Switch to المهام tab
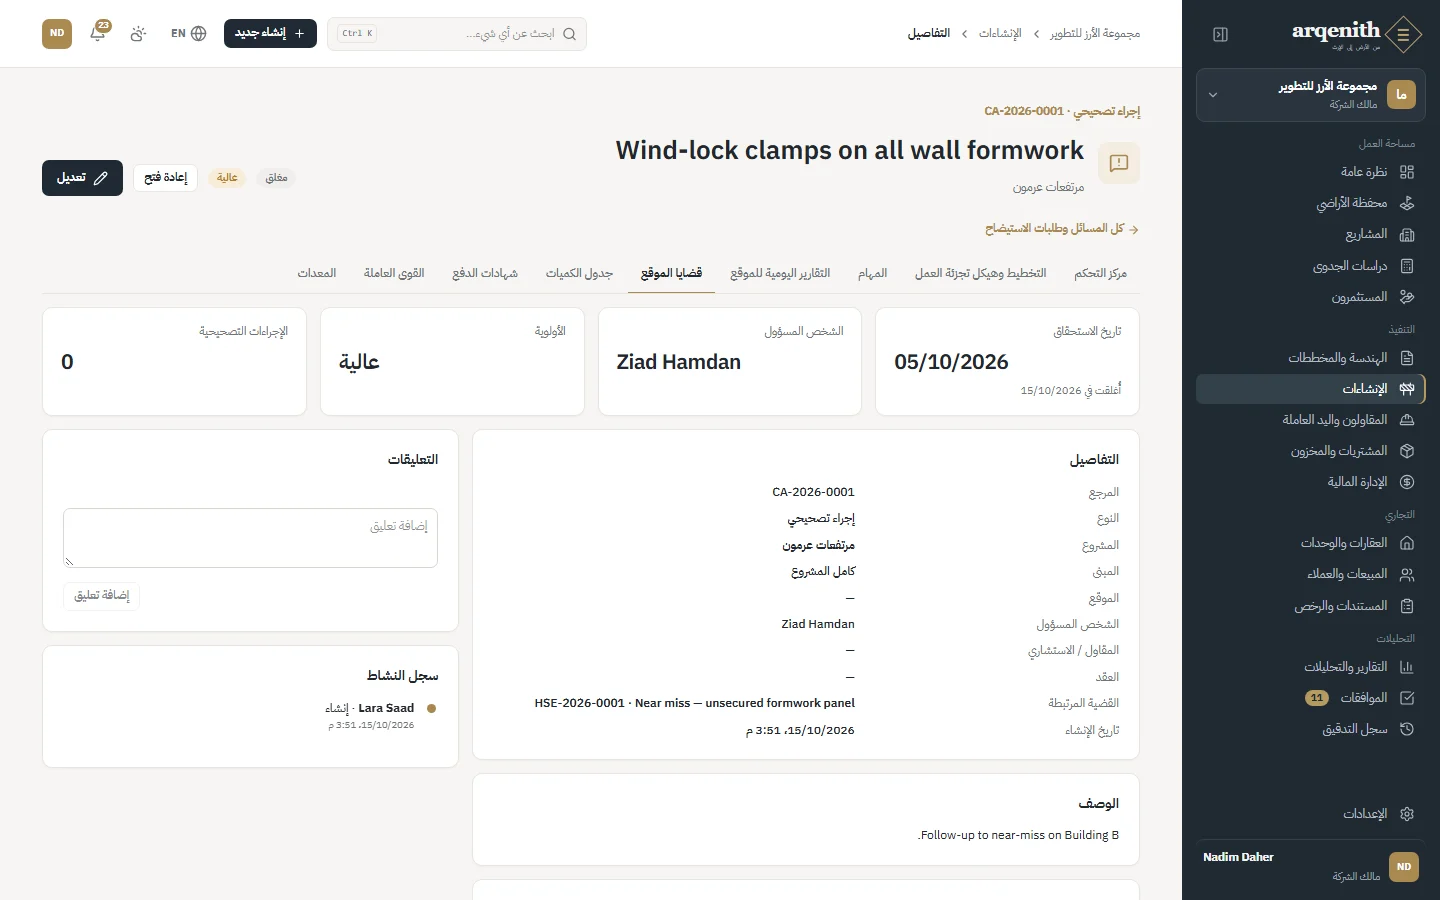 [872, 273]
